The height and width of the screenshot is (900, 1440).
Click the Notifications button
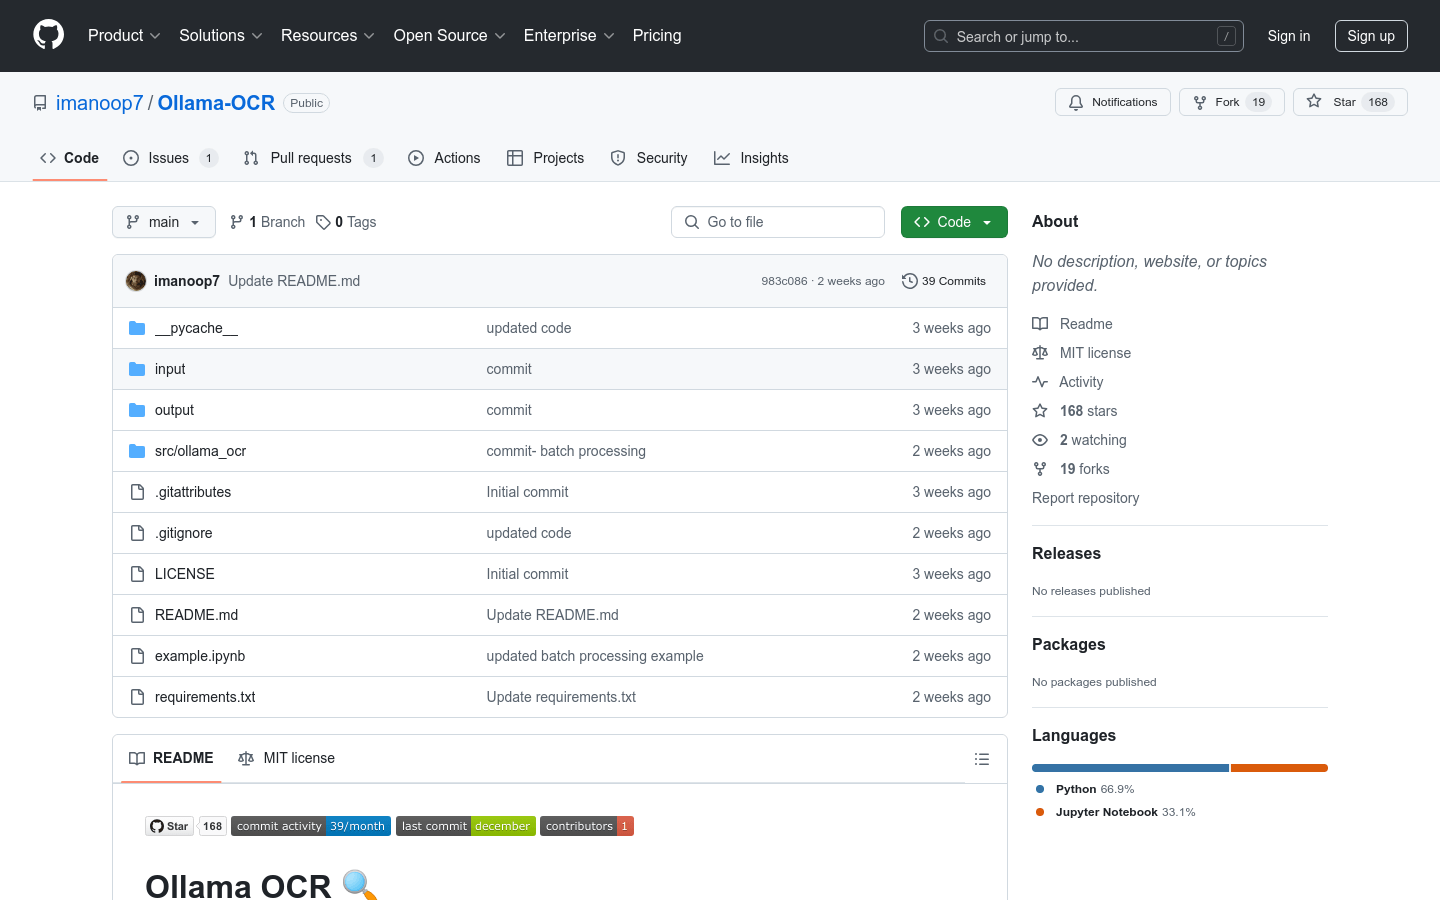coord(1113,102)
